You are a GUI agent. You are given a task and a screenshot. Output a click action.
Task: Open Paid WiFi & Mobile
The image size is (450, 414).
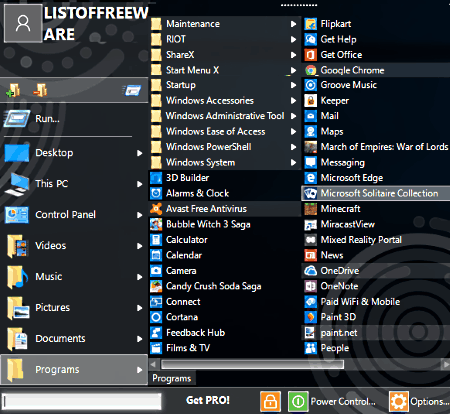(376, 302)
